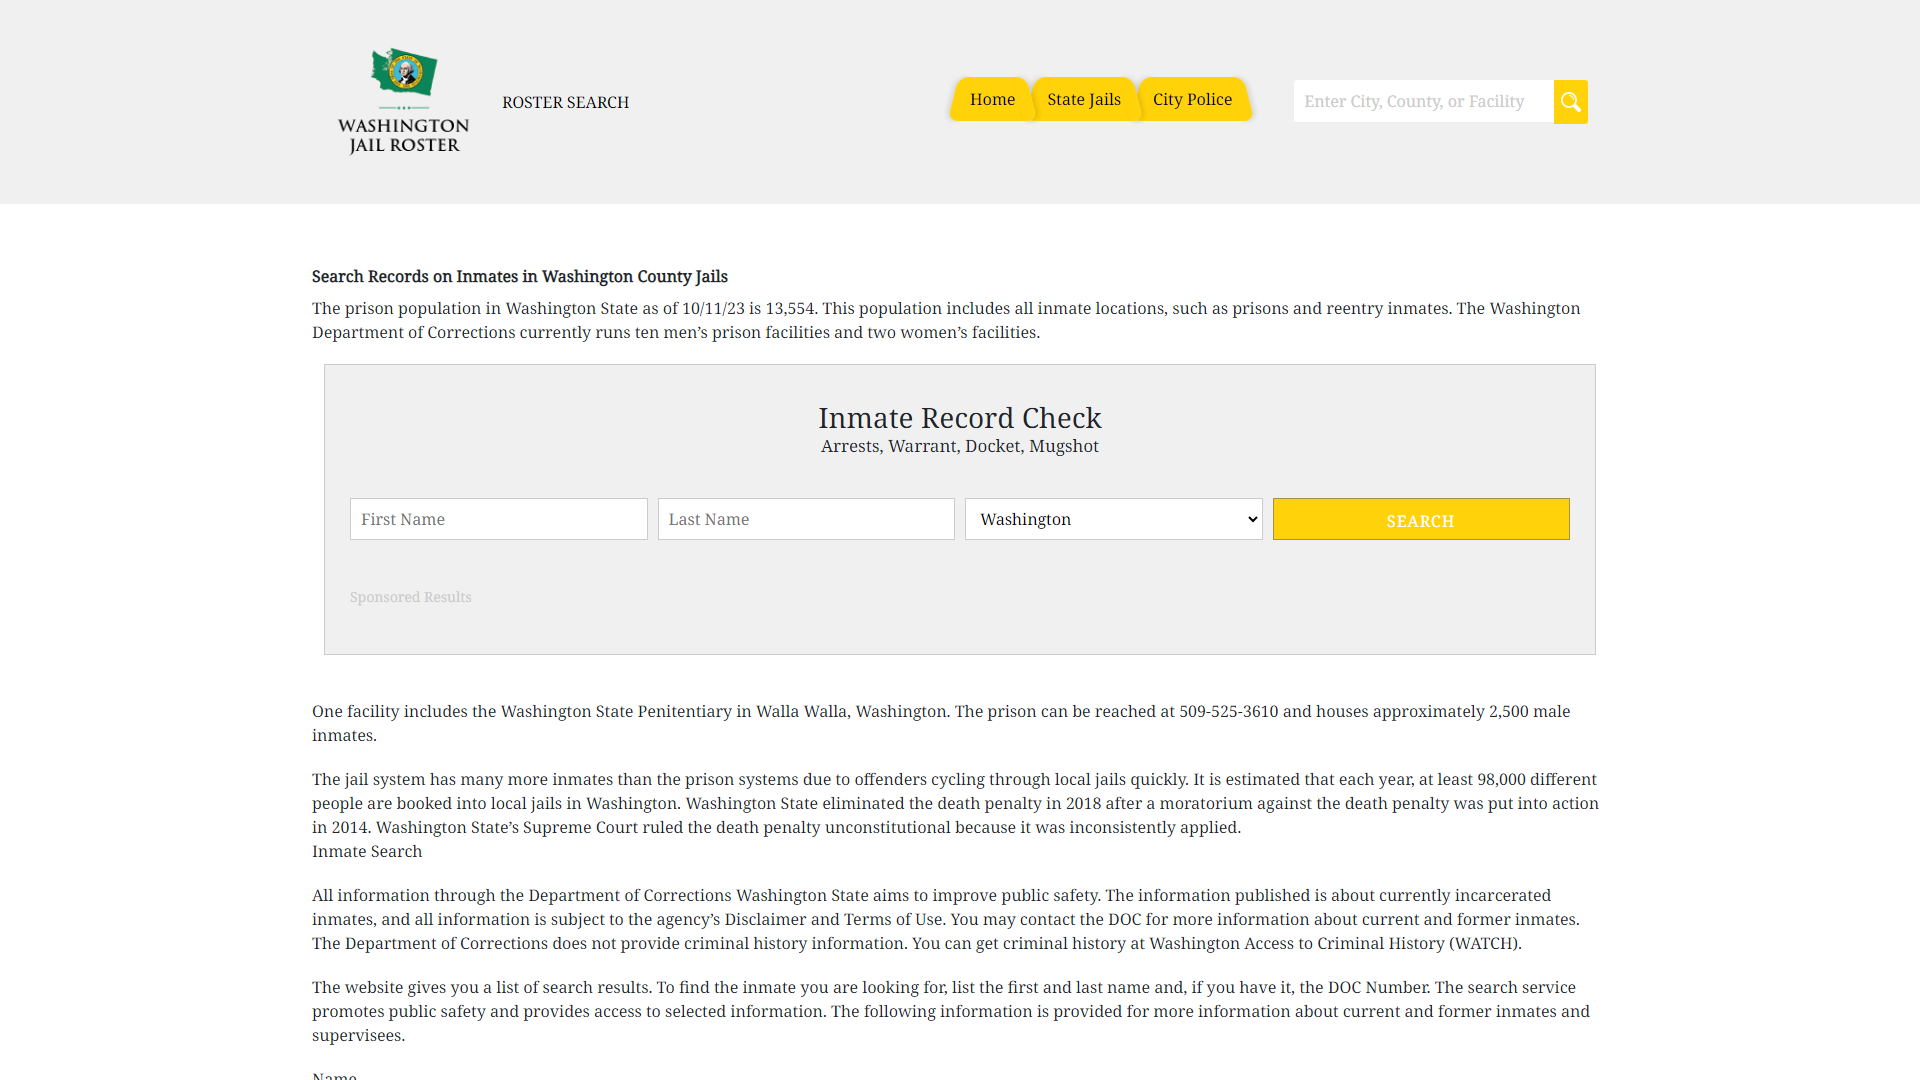Click the Sponsored Results label

click(x=410, y=597)
